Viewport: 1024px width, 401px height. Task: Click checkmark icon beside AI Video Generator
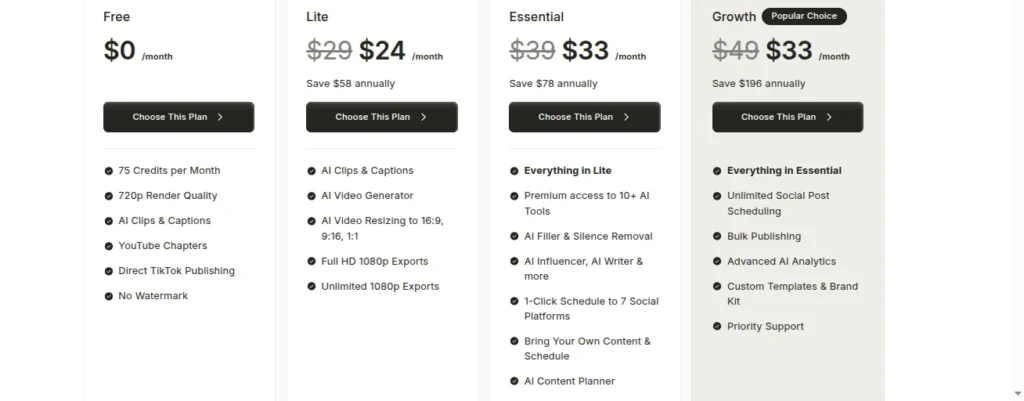[x=312, y=196]
